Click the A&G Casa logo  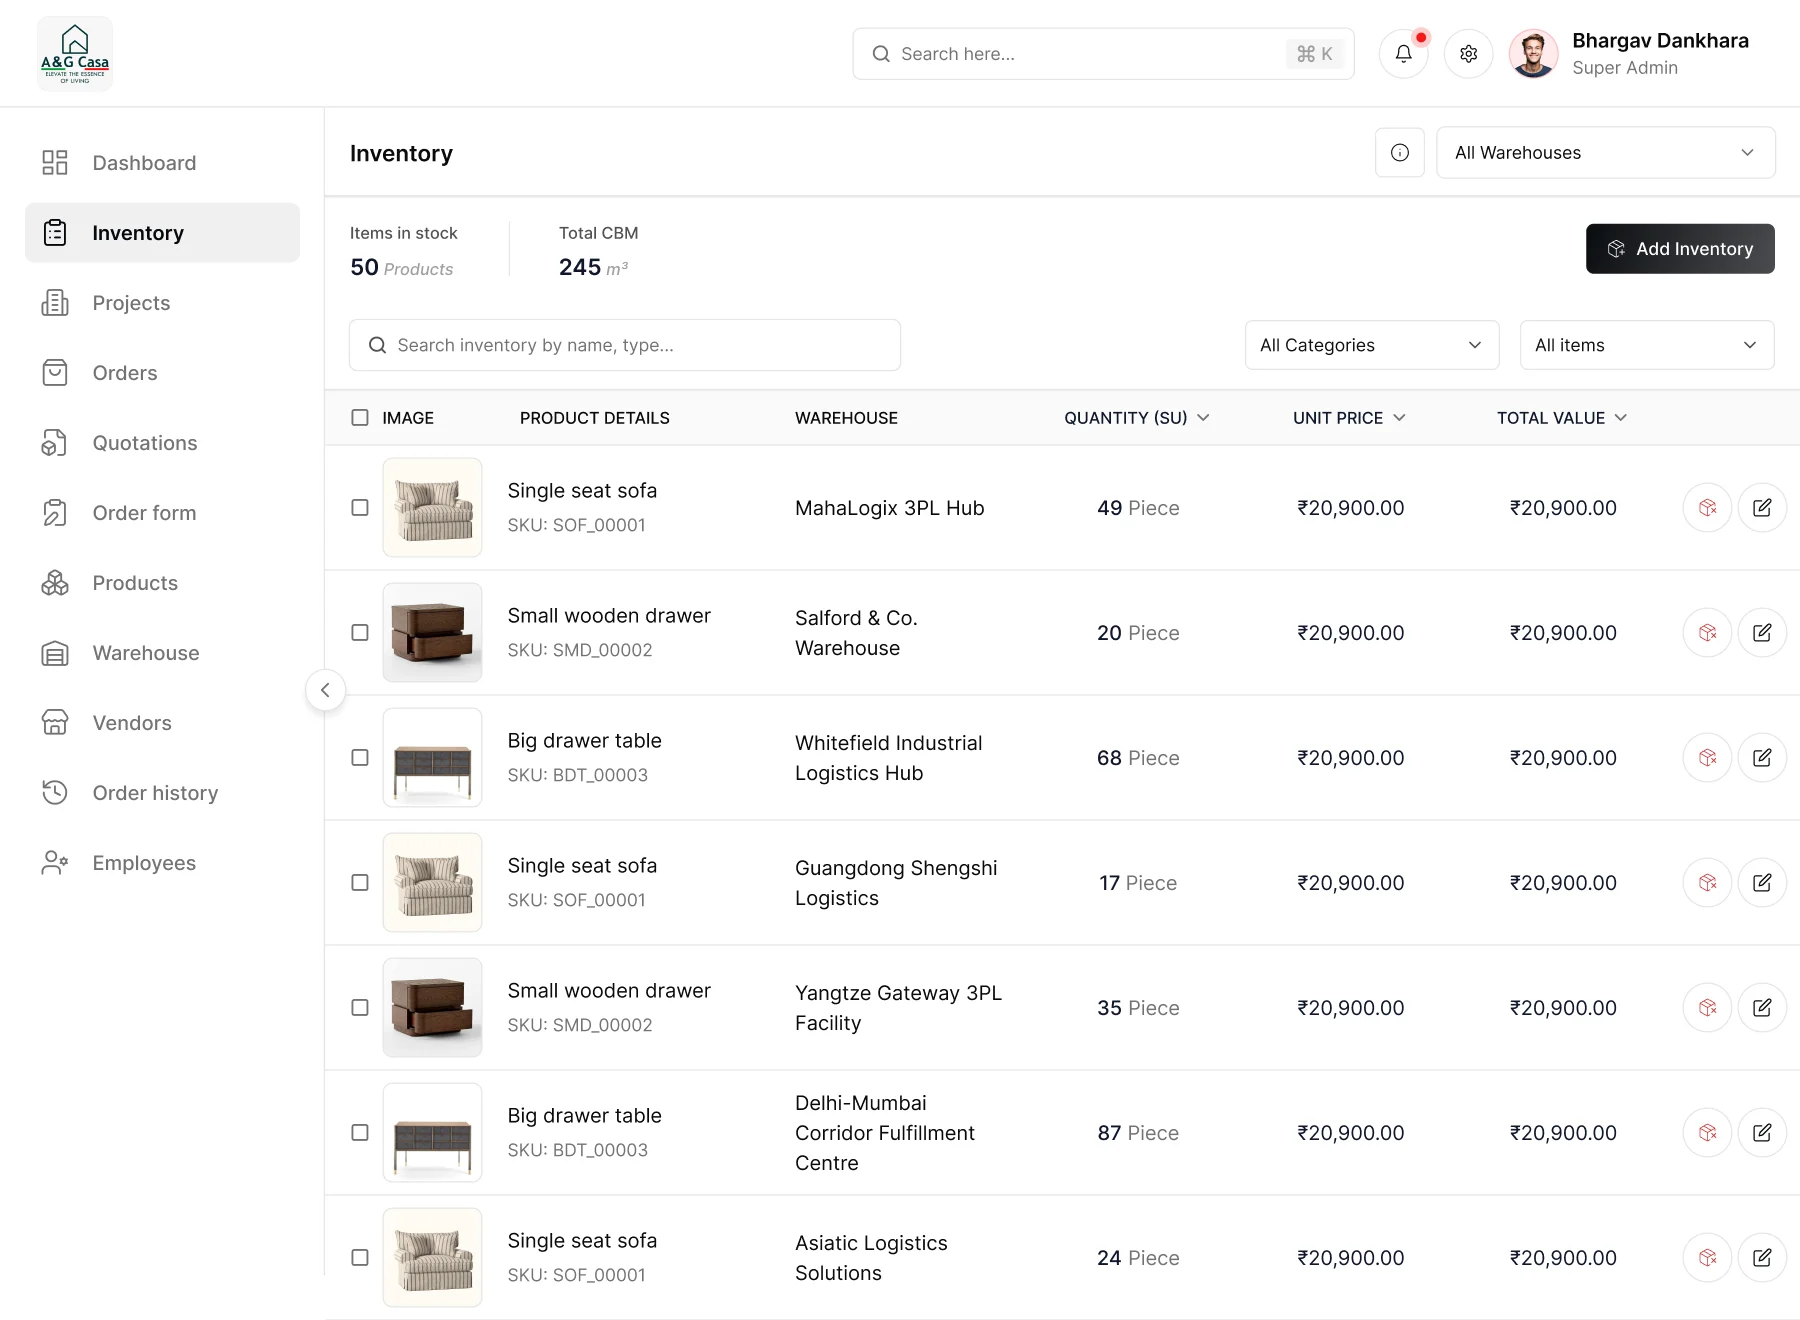[75, 54]
